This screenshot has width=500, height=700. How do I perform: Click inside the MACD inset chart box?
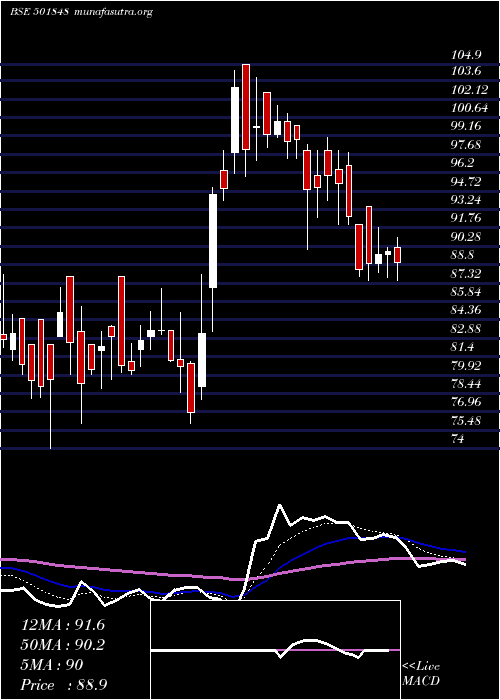pos(275,650)
